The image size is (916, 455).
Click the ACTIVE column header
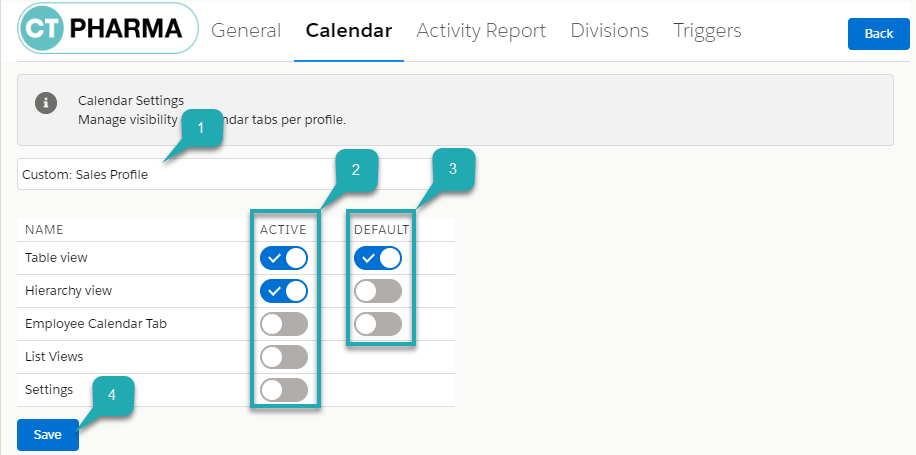[283, 230]
